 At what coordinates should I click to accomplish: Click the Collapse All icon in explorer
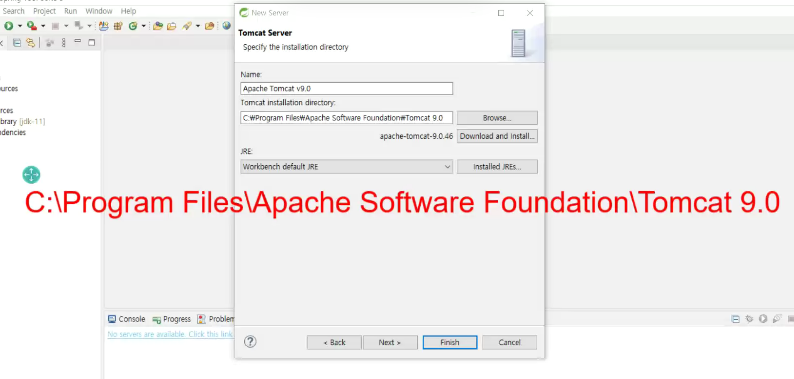pos(17,43)
